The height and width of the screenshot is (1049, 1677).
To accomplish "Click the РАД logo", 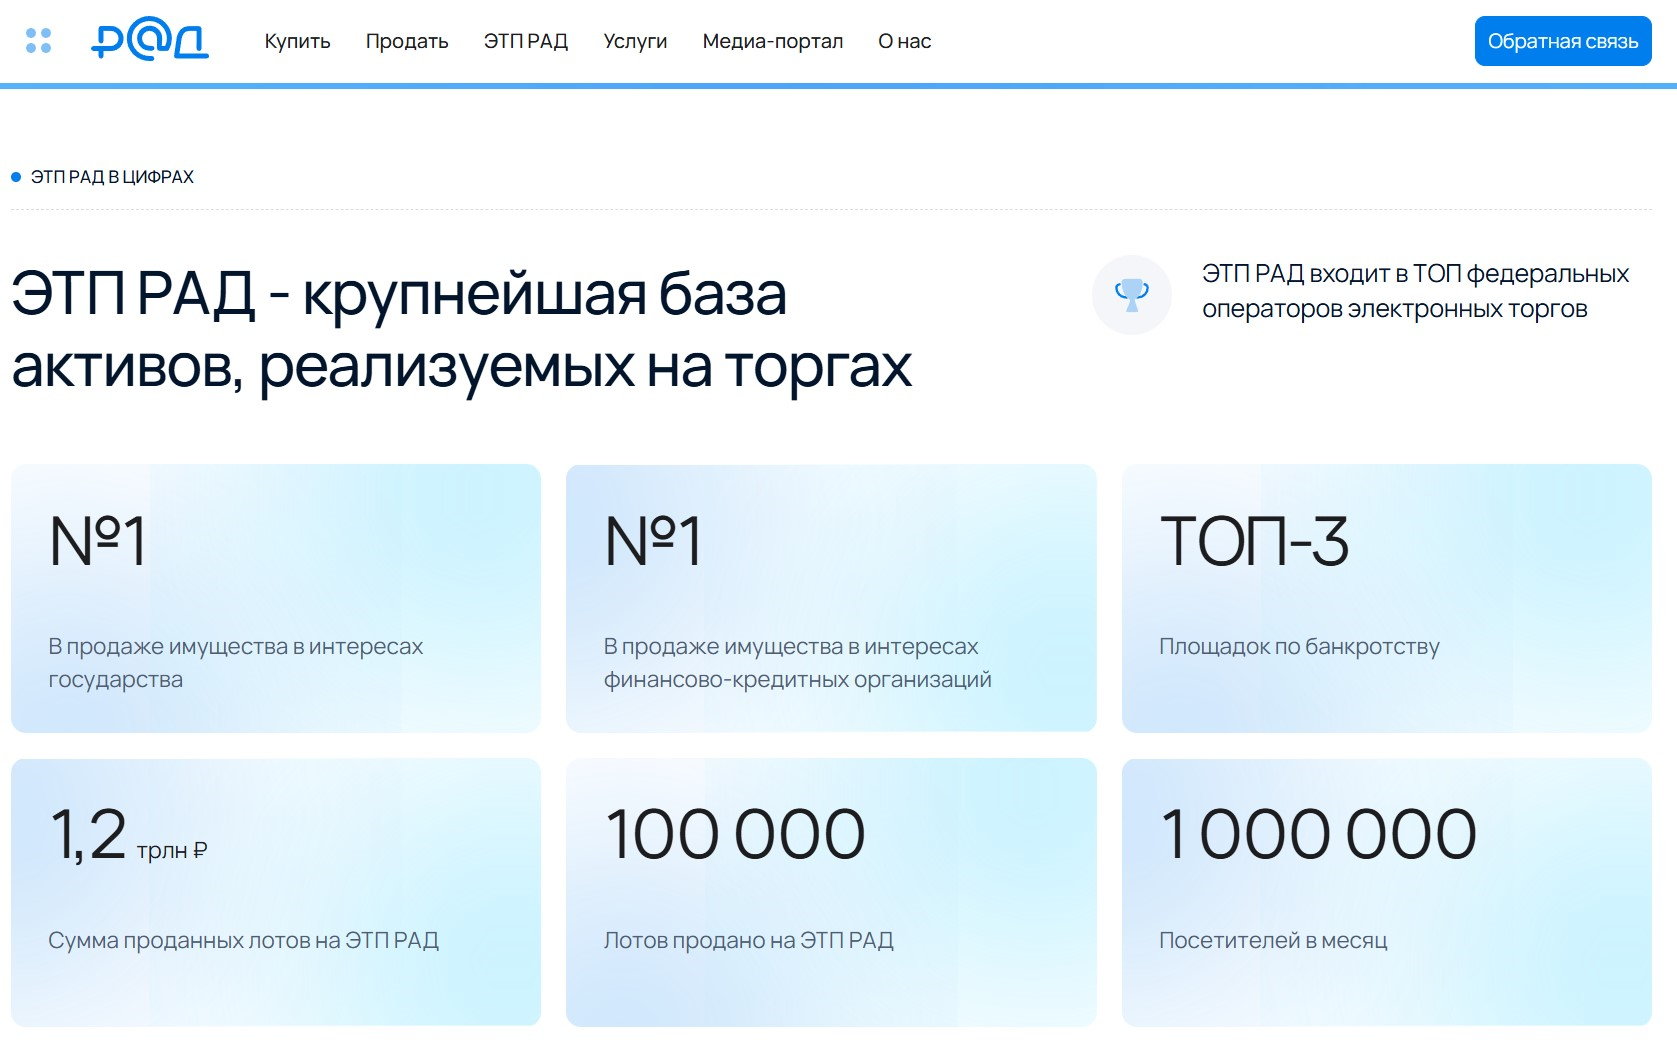I will click(150, 41).
